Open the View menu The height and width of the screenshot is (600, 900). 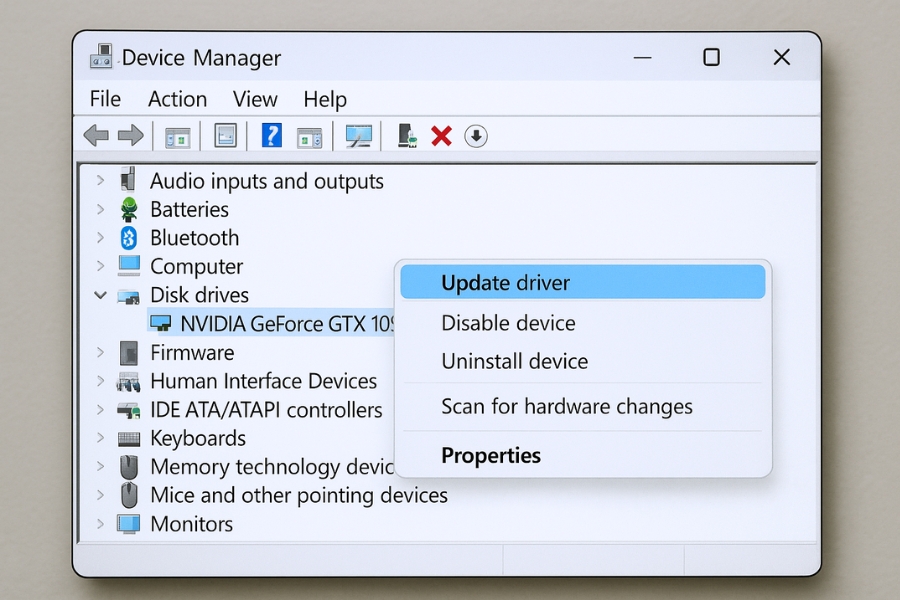[255, 99]
